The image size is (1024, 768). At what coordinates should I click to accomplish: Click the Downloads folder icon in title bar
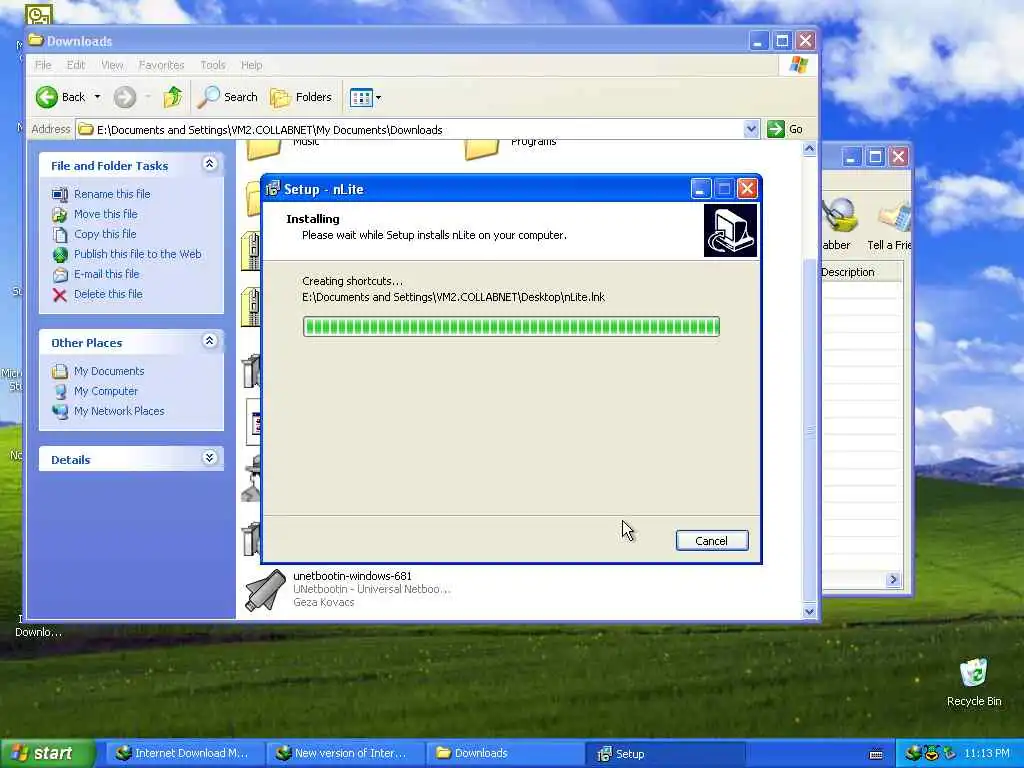point(36,40)
